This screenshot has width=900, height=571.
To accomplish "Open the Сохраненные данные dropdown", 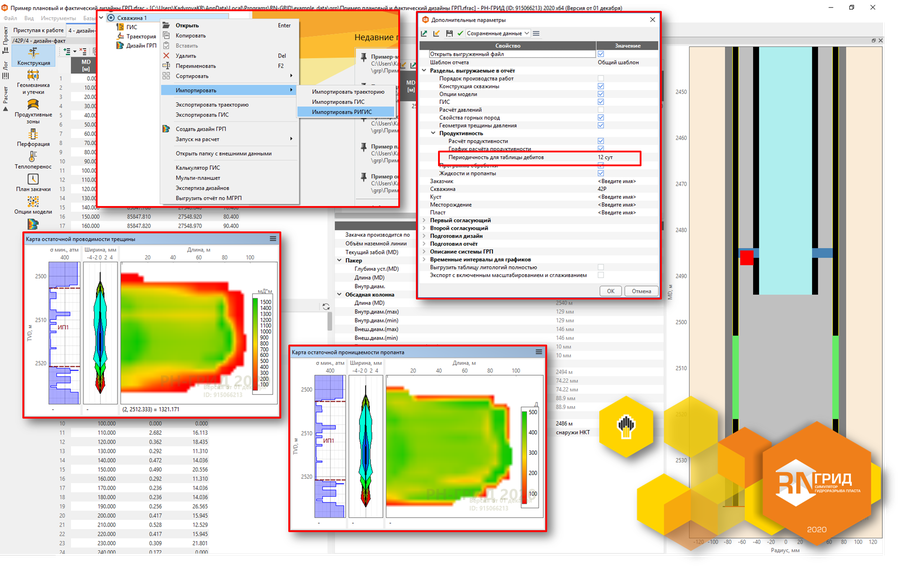I will click(x=500, y=34).
